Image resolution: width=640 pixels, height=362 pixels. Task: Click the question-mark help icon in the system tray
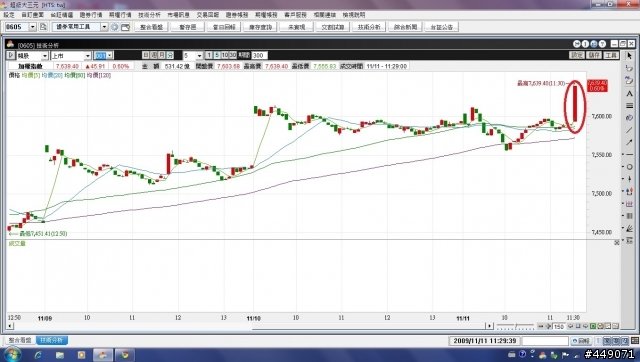(x=522, y=354)
